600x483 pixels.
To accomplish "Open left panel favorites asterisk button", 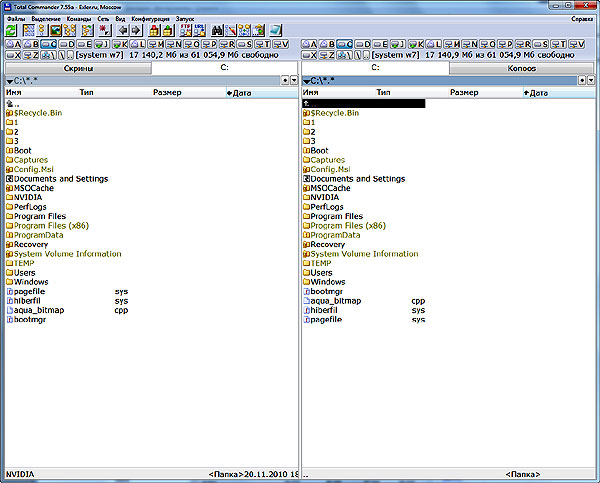I will coord(283,80).
